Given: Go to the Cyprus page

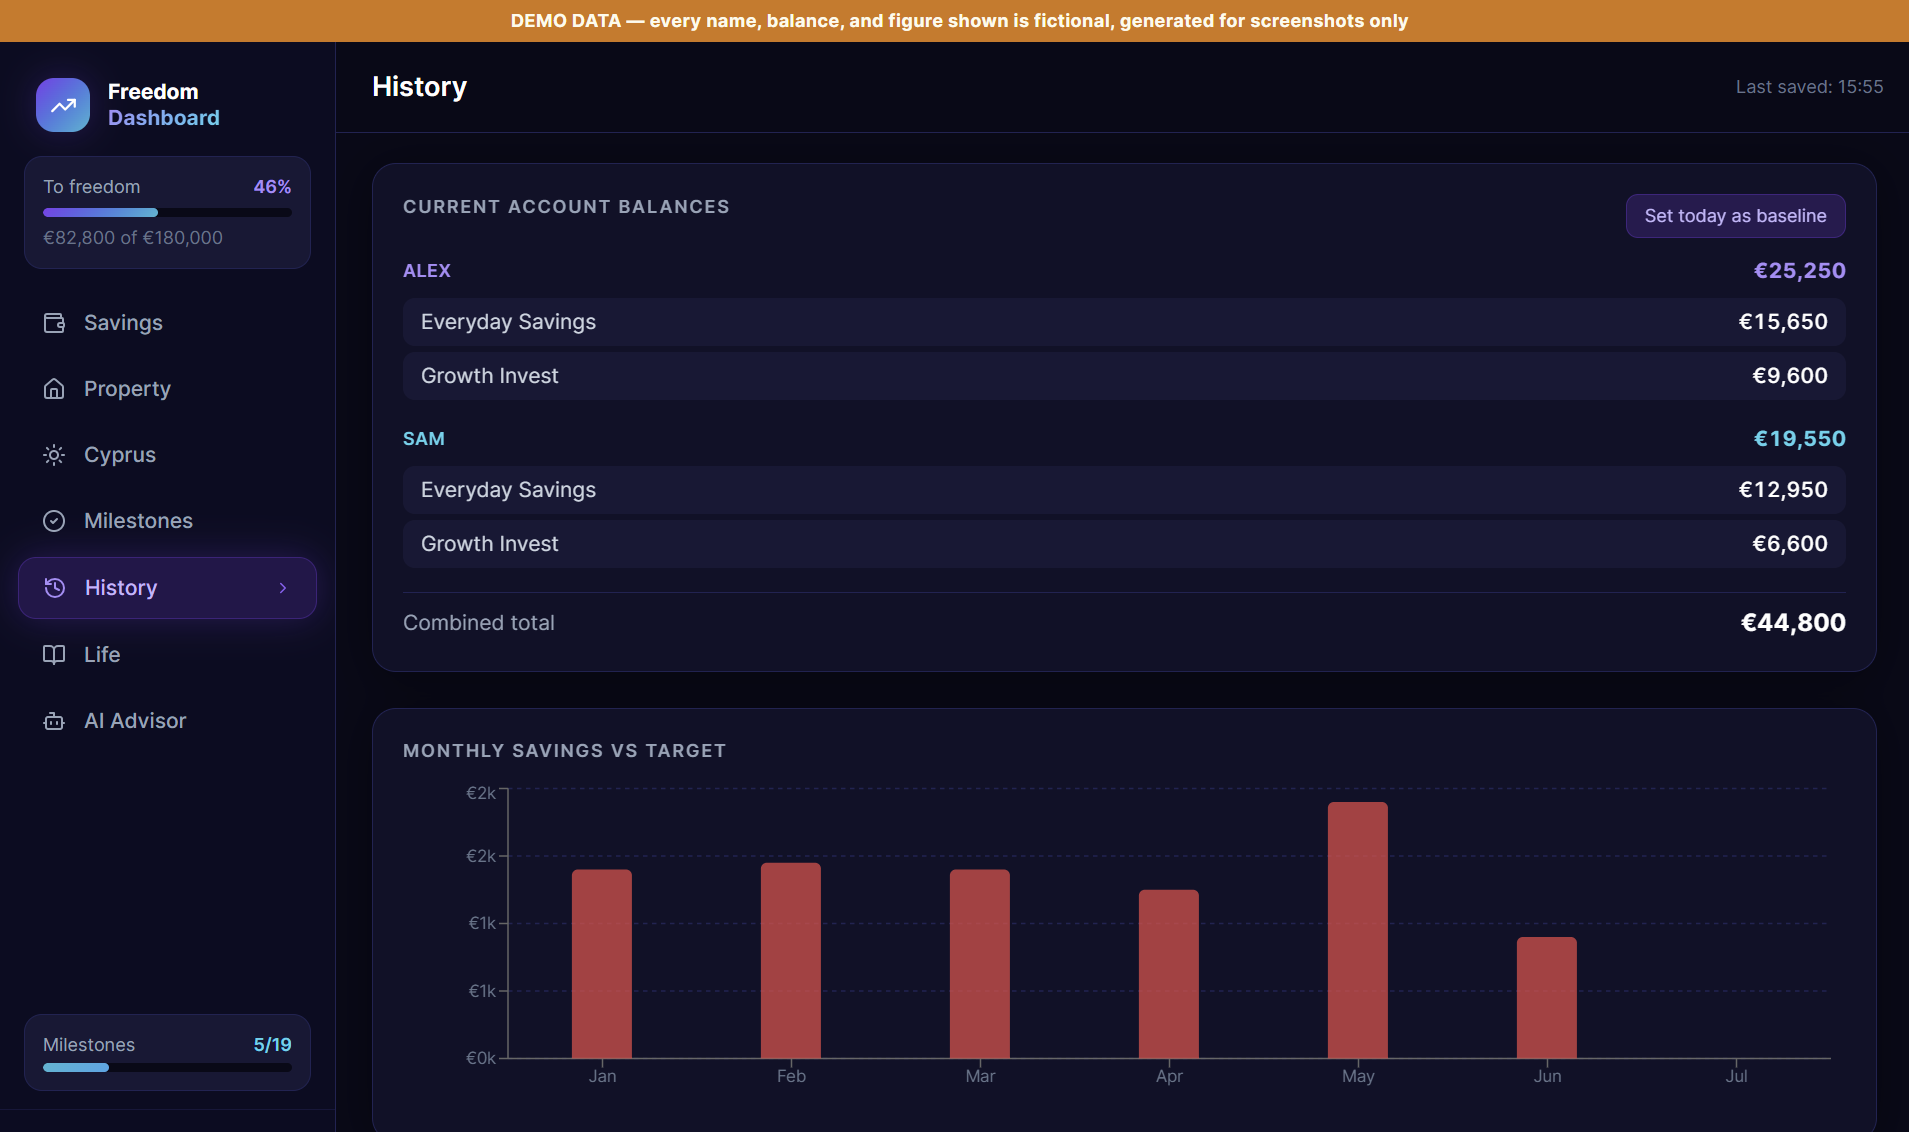Looking at the screenshot, I should point(167,455).
